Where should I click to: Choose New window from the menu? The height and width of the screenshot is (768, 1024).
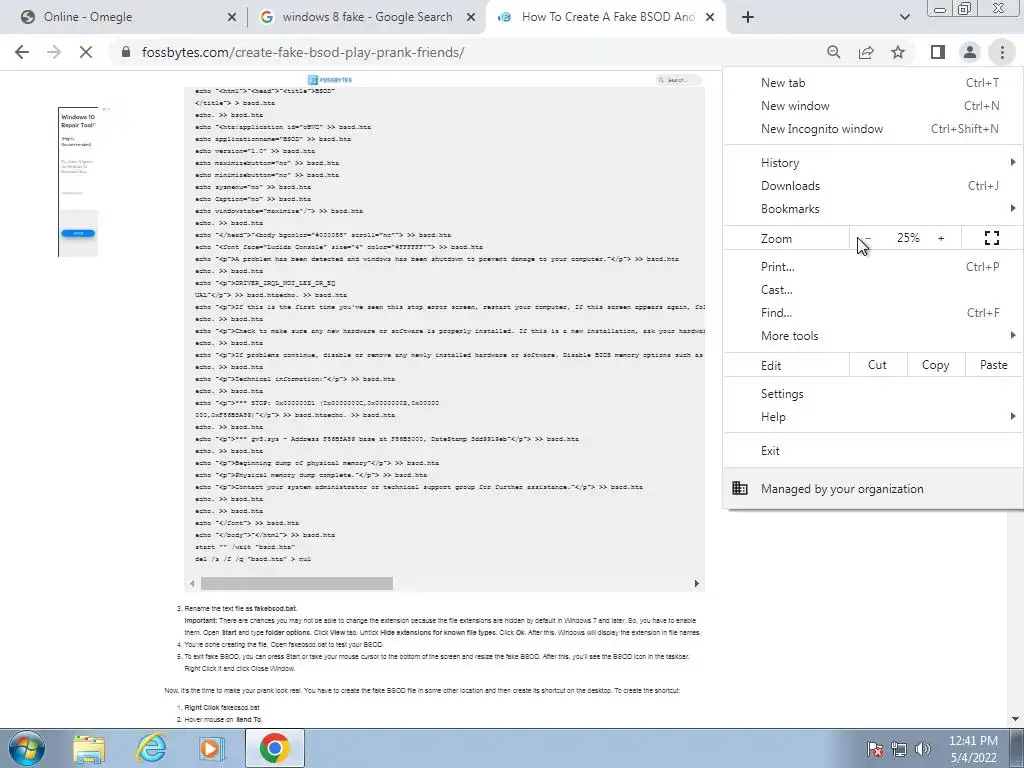[873, 106]
